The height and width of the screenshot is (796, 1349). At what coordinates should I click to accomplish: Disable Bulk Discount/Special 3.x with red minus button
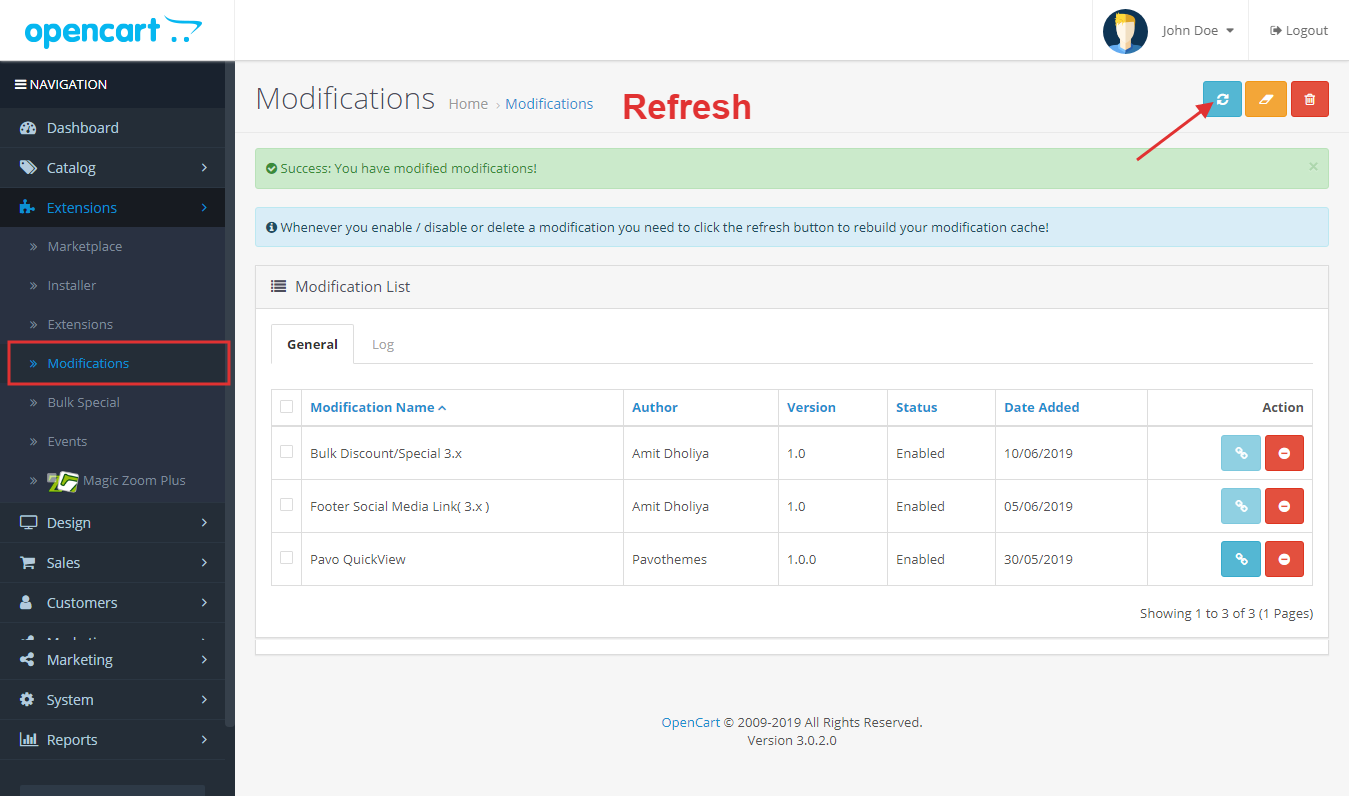[x=1284, y=453]
